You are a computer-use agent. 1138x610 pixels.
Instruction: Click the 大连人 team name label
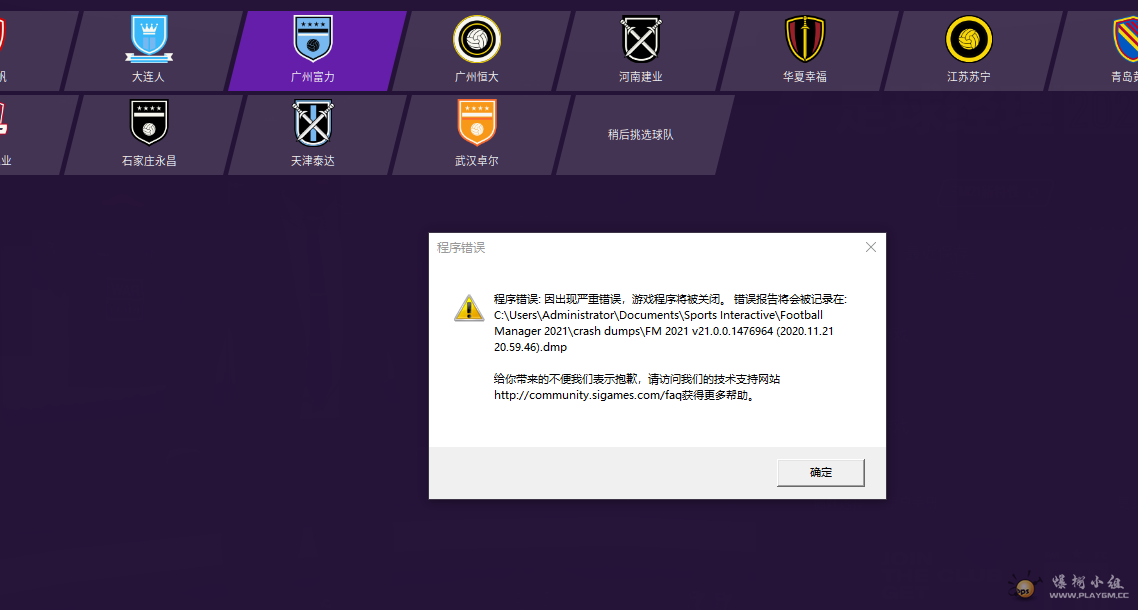[148, 76]
